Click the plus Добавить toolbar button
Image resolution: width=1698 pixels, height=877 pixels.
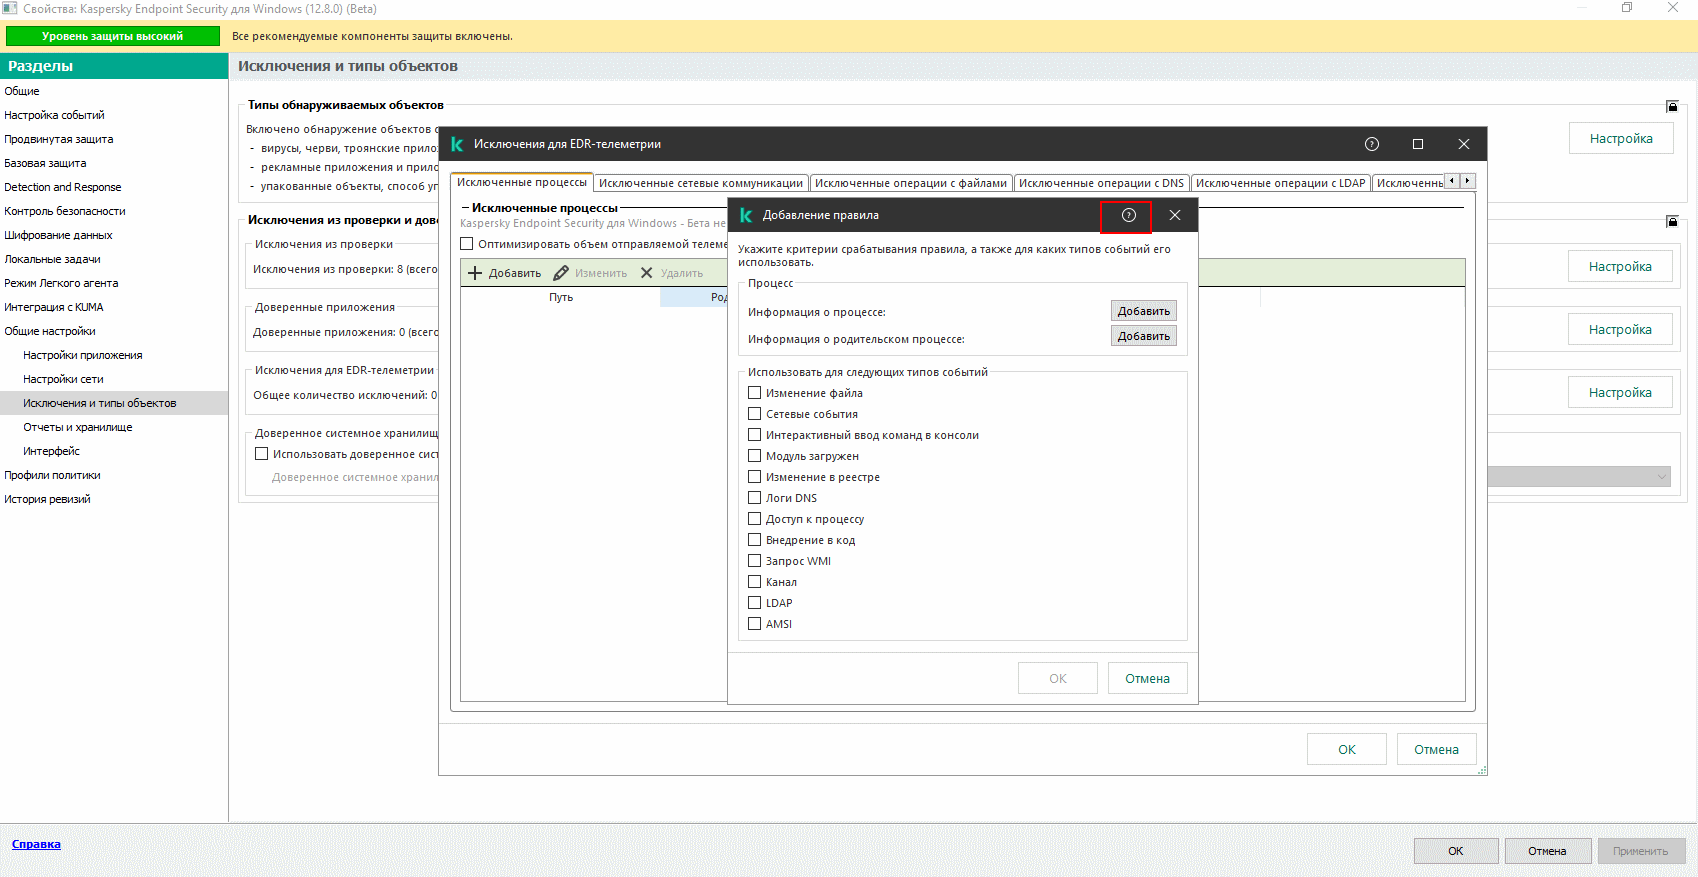(x=505, y=273)
